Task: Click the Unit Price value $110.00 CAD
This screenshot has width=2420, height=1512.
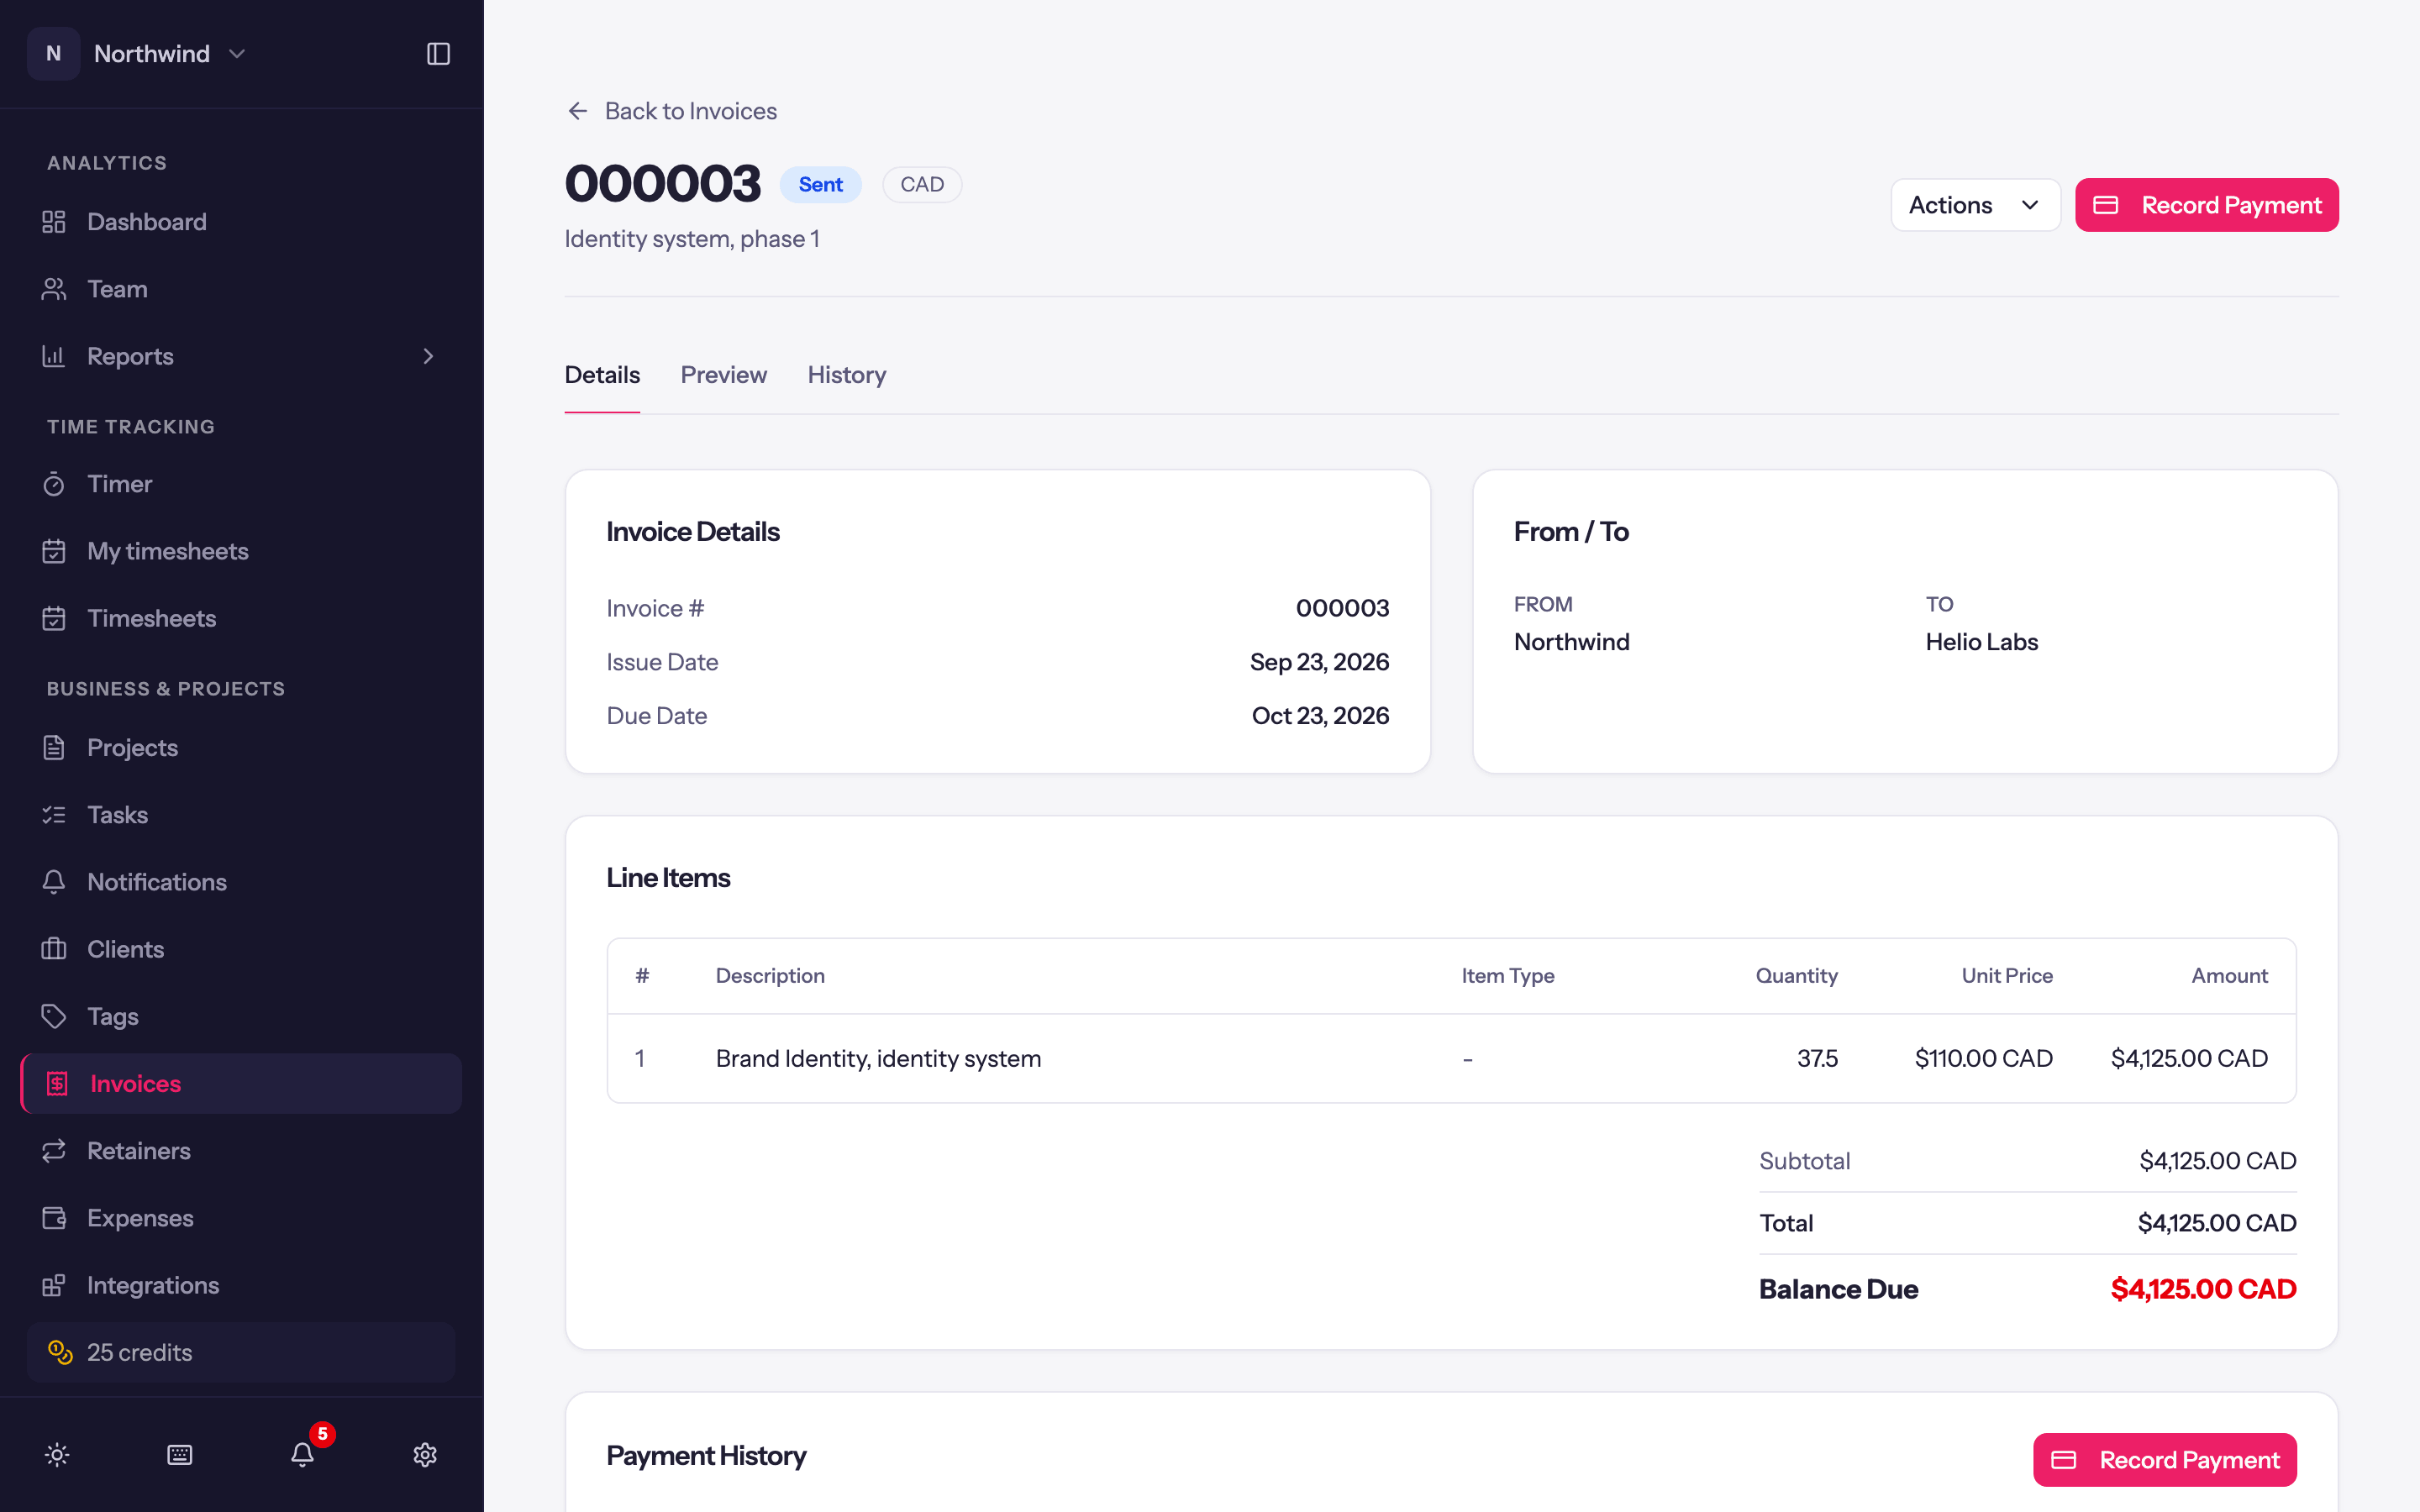Action: (1983, 1058)
